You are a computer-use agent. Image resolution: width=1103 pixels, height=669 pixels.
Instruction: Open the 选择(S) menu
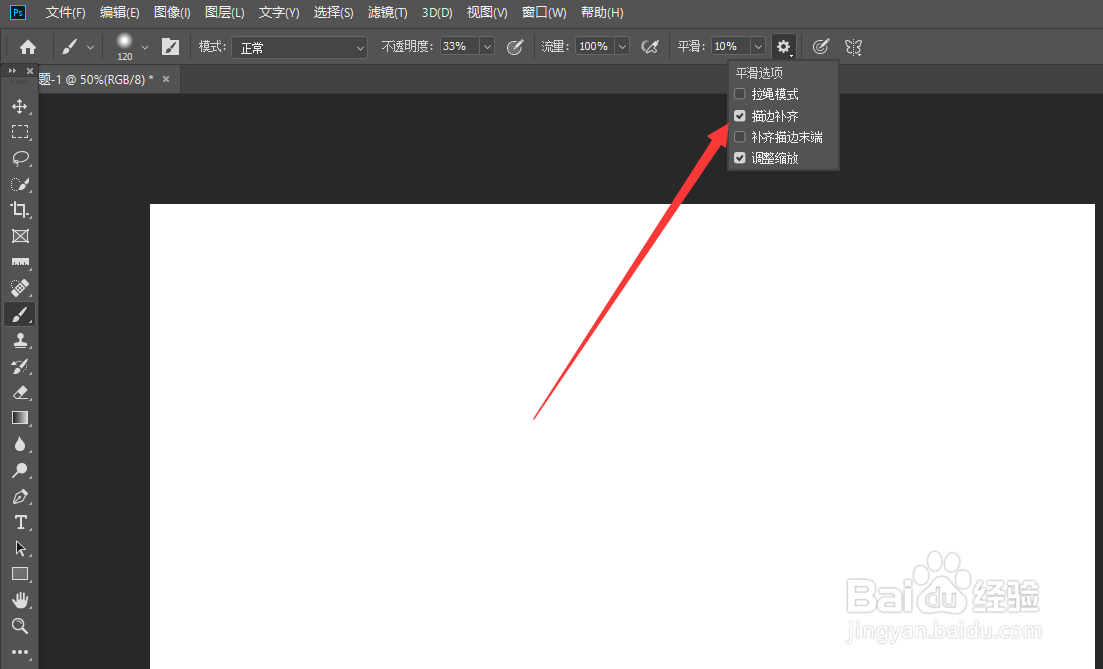click(x=333, y=13)
